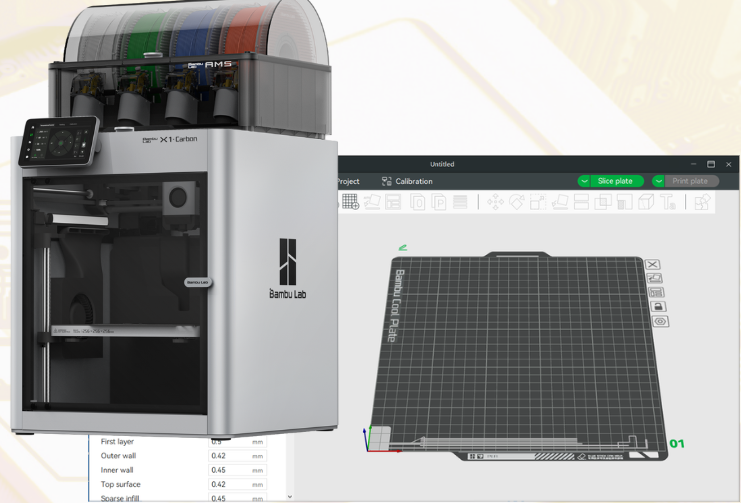Click the Auto Orient toolbar icon

point(371,202)
